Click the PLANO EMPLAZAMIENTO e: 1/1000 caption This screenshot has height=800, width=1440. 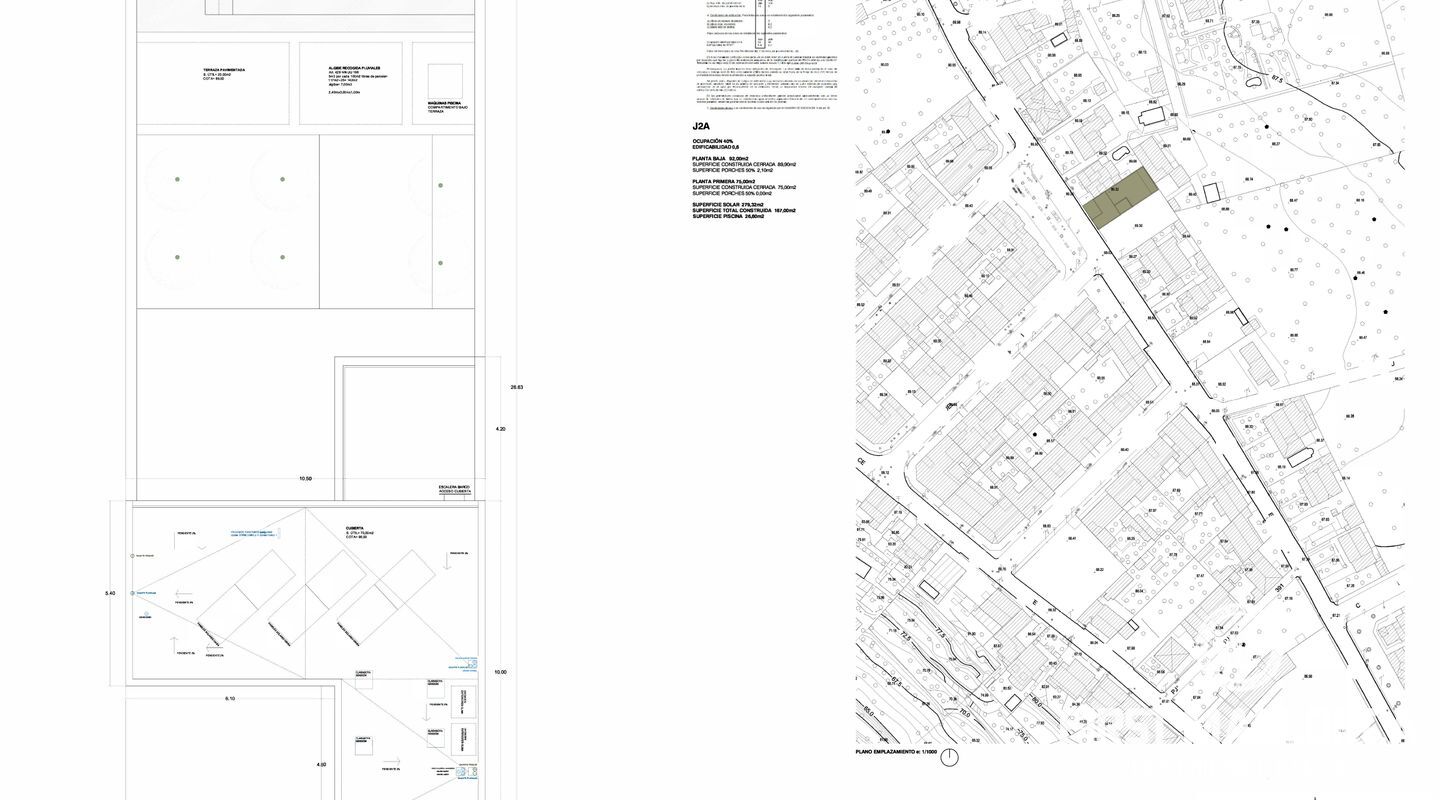click(895, 751)
